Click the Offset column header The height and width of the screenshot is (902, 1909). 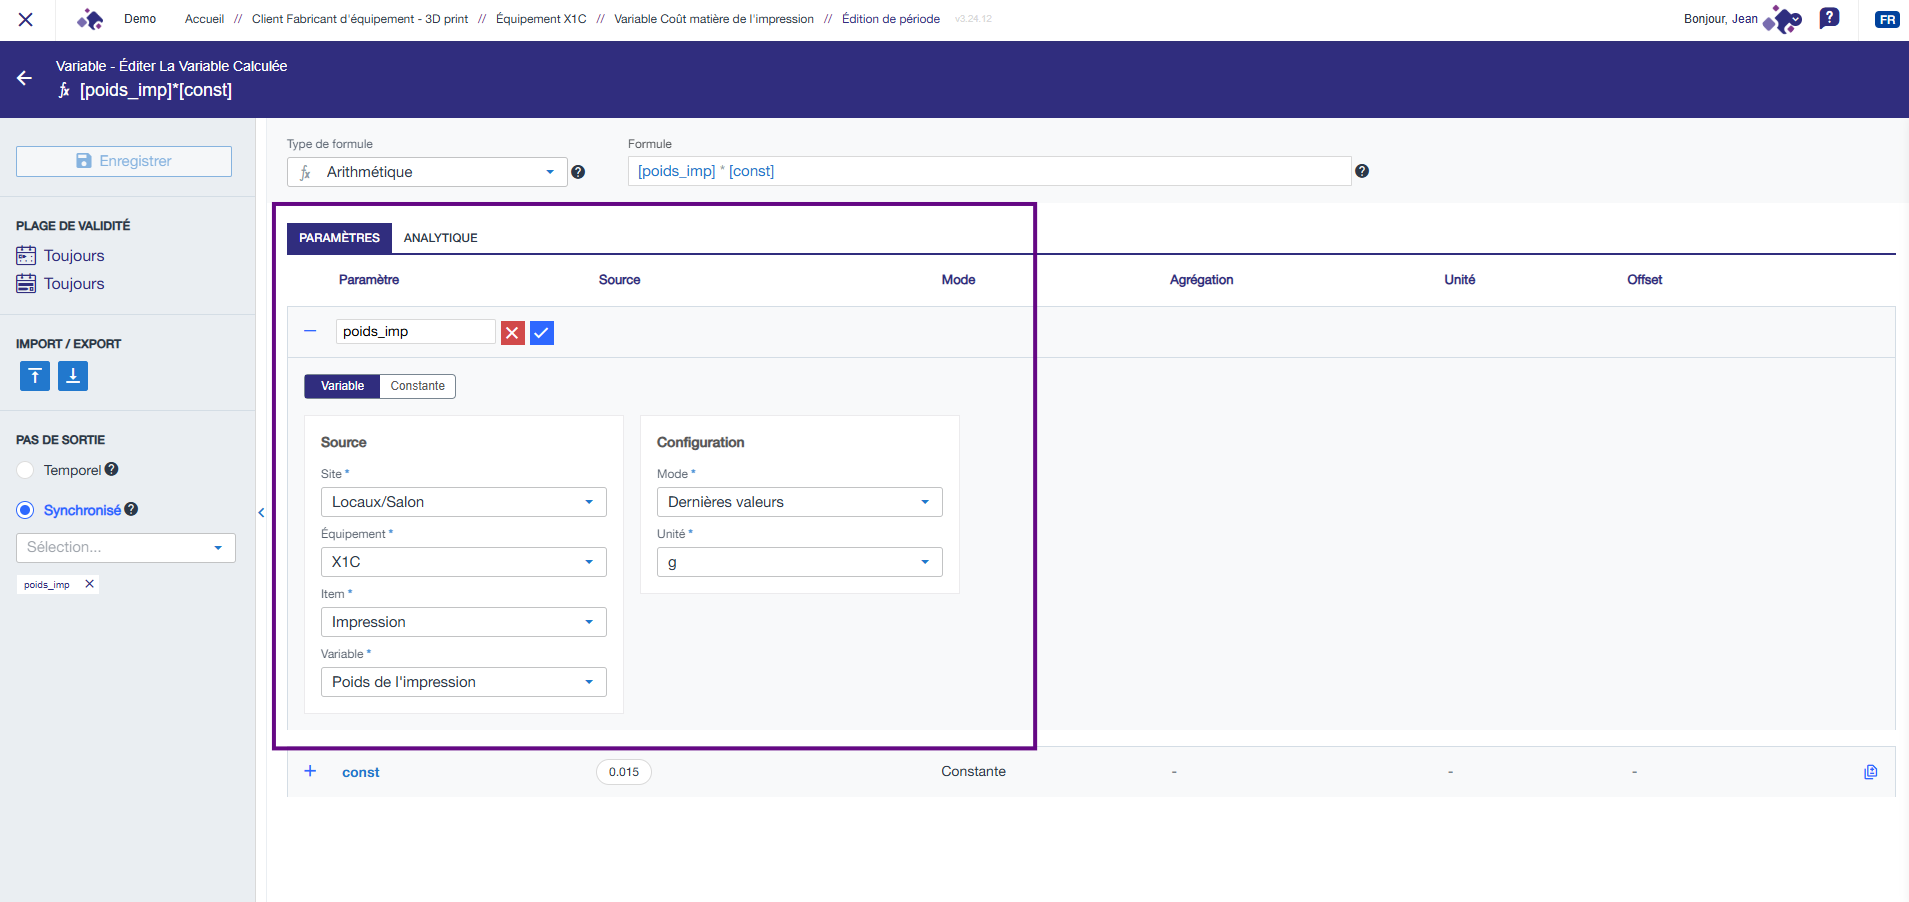pyautogui.click(x=1644, y=280)
